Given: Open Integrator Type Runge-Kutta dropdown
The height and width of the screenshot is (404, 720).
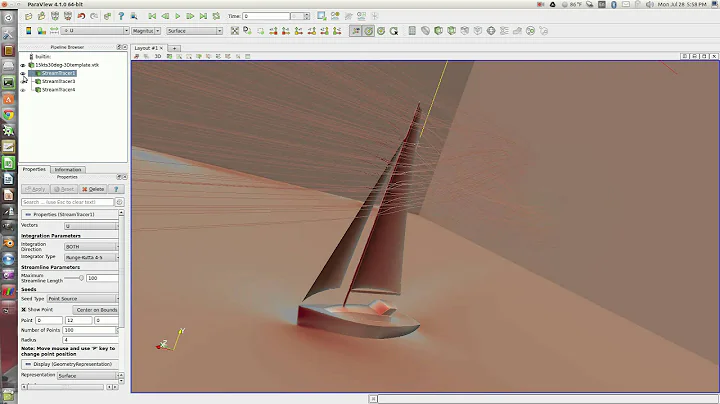Looking at the screenshot, I should tap(91, 258).
